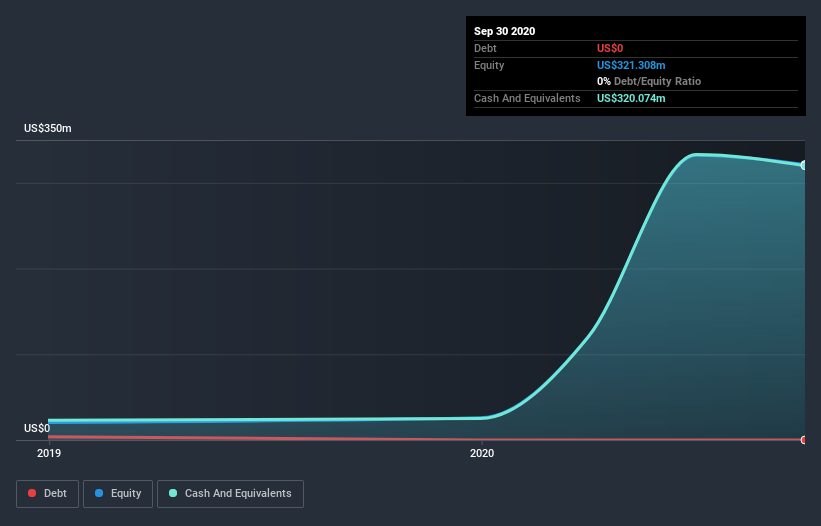The image size is (821, 526).
Task: Click the US$320.074m cash value
Action: (631, 98)
